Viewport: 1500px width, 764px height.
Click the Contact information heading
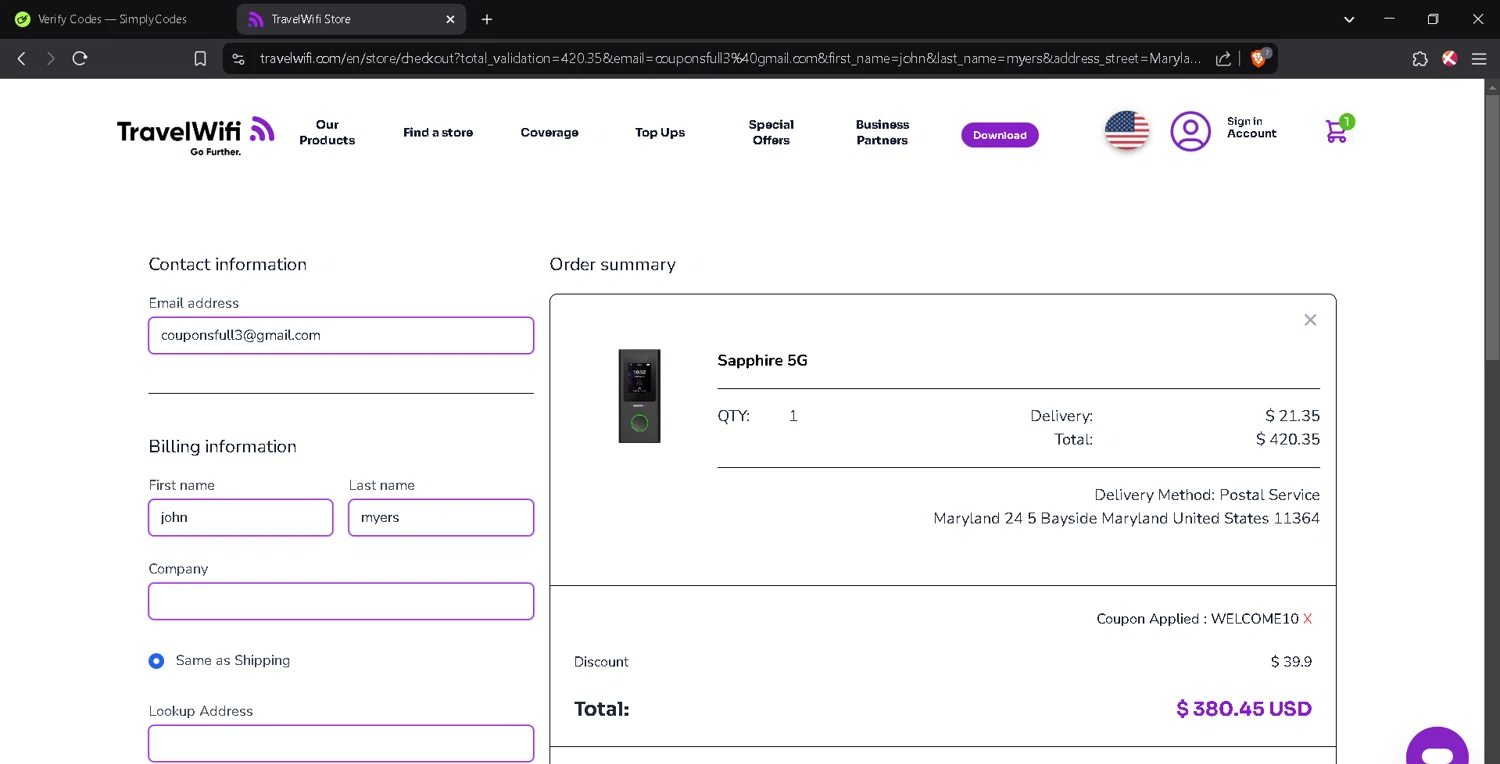pyautogui.click(x=227, y=265)
